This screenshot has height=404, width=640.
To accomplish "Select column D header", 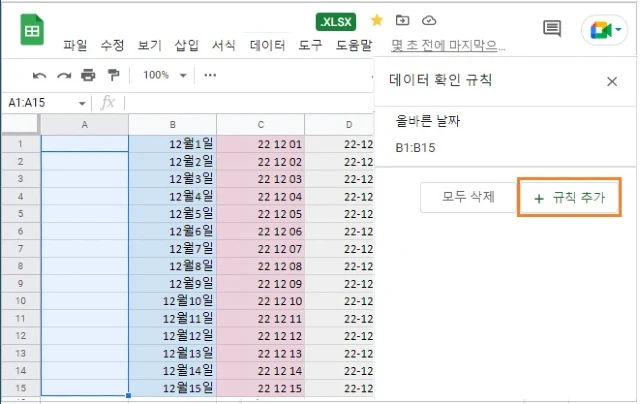I will tap(340, 124).
